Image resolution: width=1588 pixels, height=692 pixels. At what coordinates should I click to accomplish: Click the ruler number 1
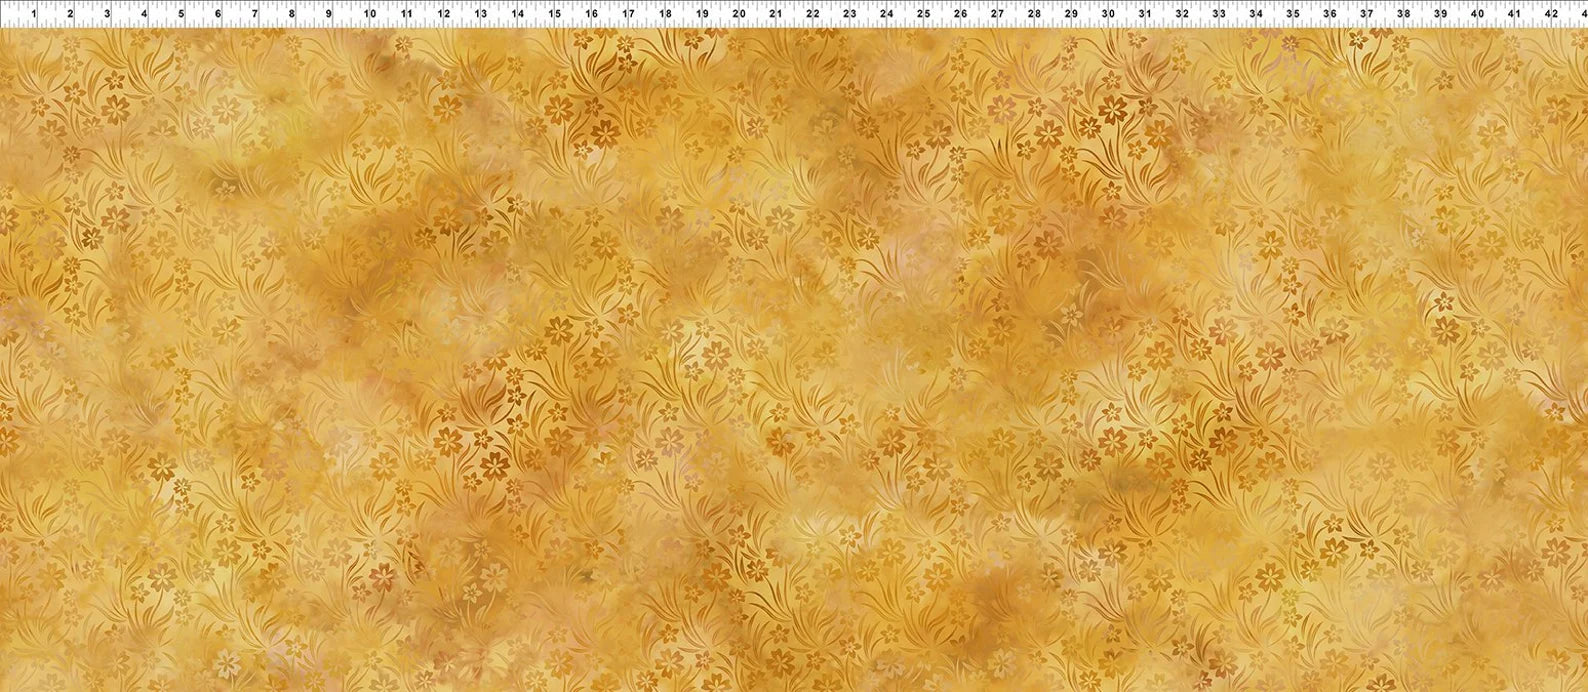point(33,14)
